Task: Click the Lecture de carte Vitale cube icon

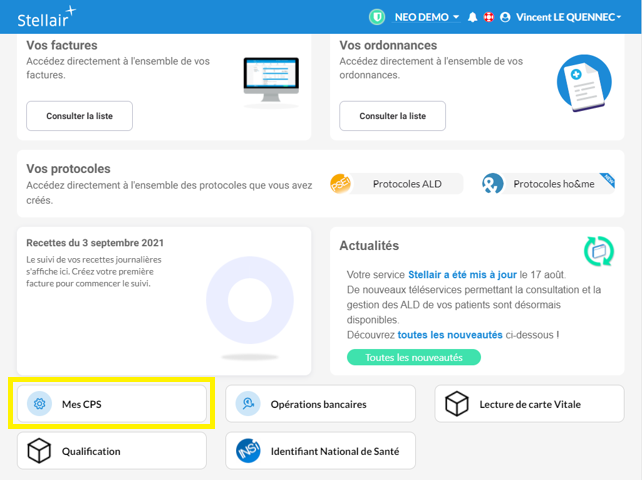Action: pos(457,404)
